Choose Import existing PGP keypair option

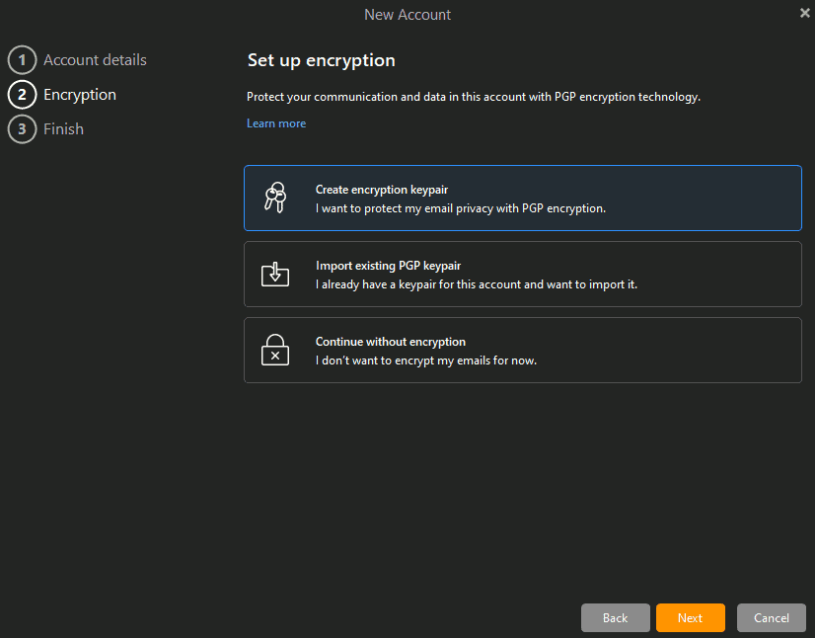[522, 274]
